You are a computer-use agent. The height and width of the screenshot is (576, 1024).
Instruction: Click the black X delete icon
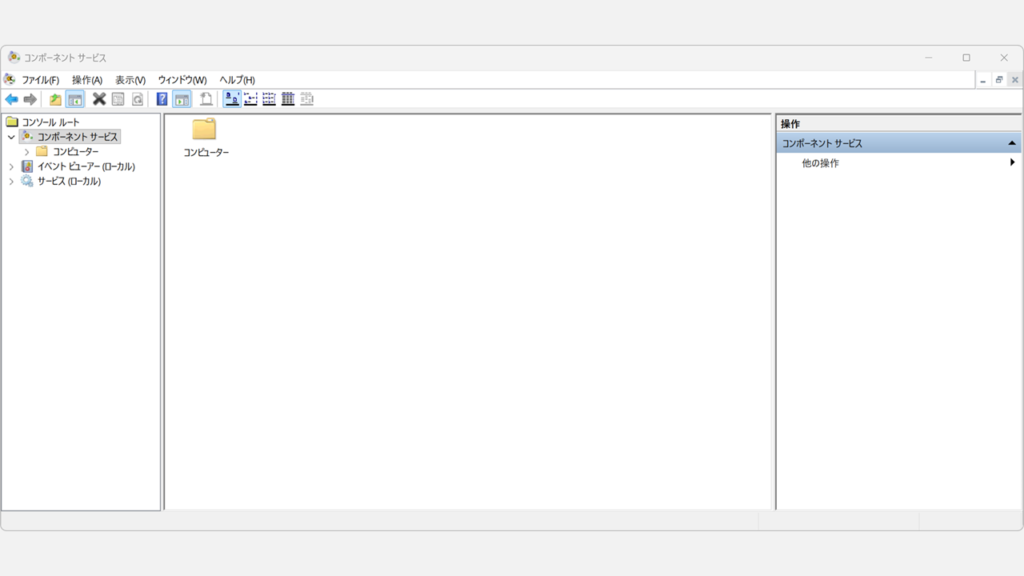[x=99, y=99]
